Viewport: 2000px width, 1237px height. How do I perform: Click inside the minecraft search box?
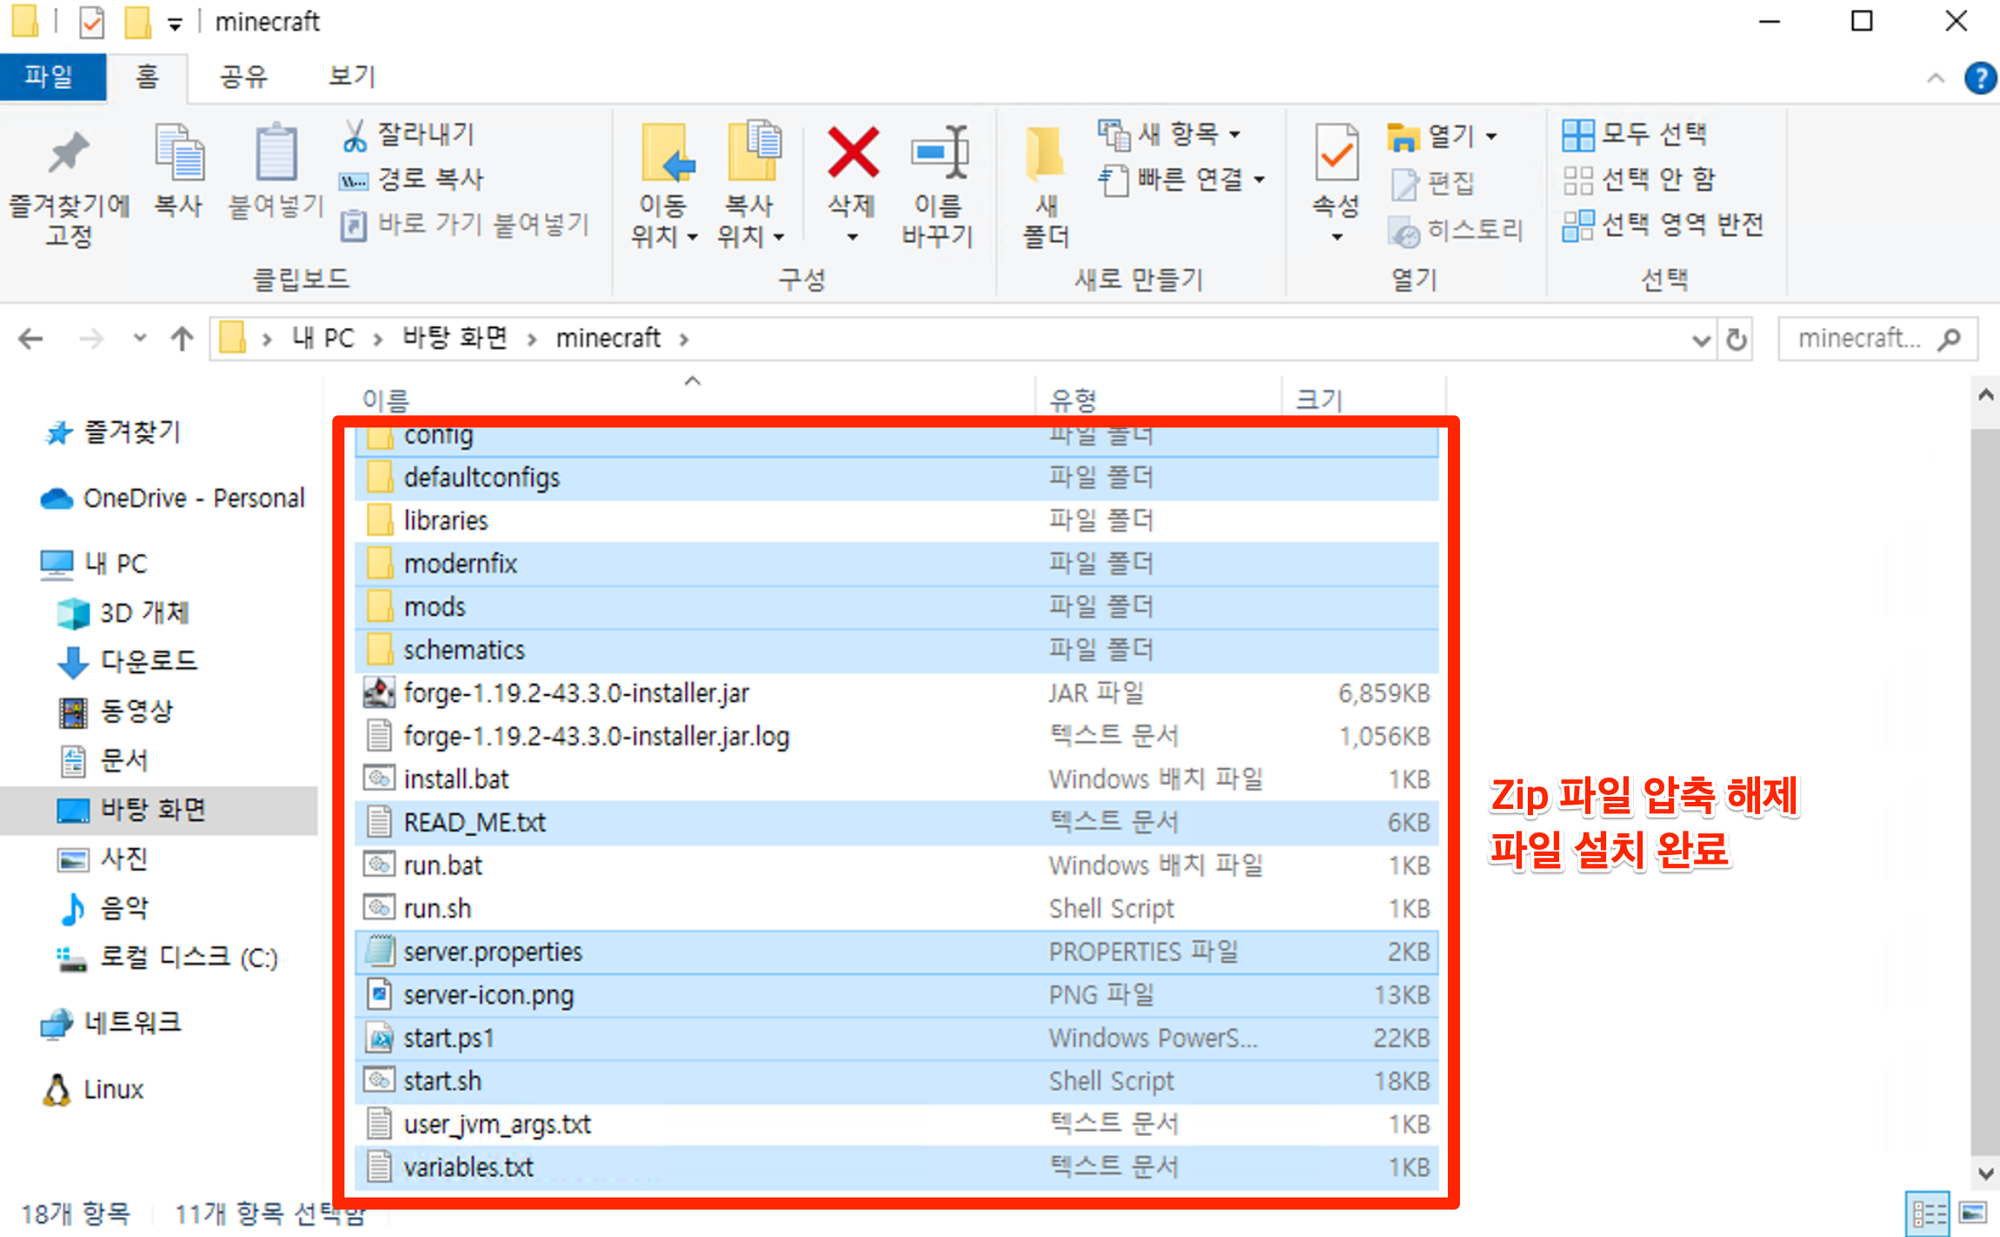click(x=1860, y=339)
